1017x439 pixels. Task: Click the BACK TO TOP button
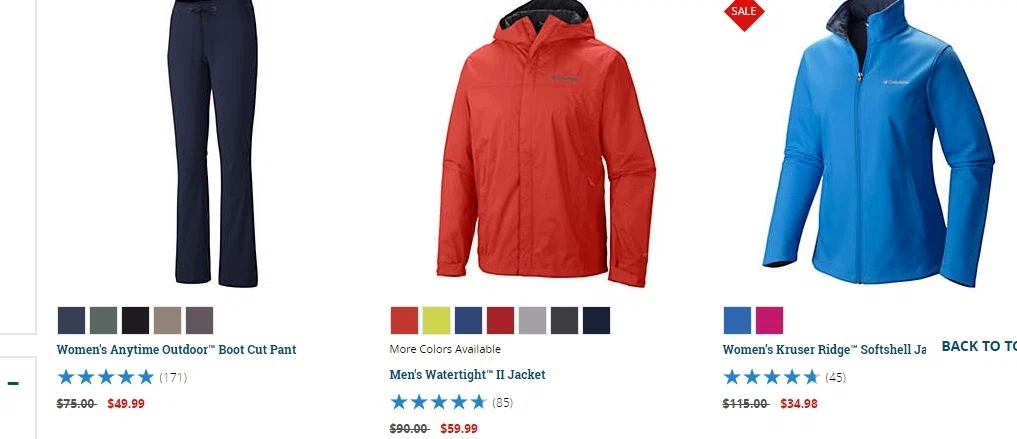click(x=979, y=346)
